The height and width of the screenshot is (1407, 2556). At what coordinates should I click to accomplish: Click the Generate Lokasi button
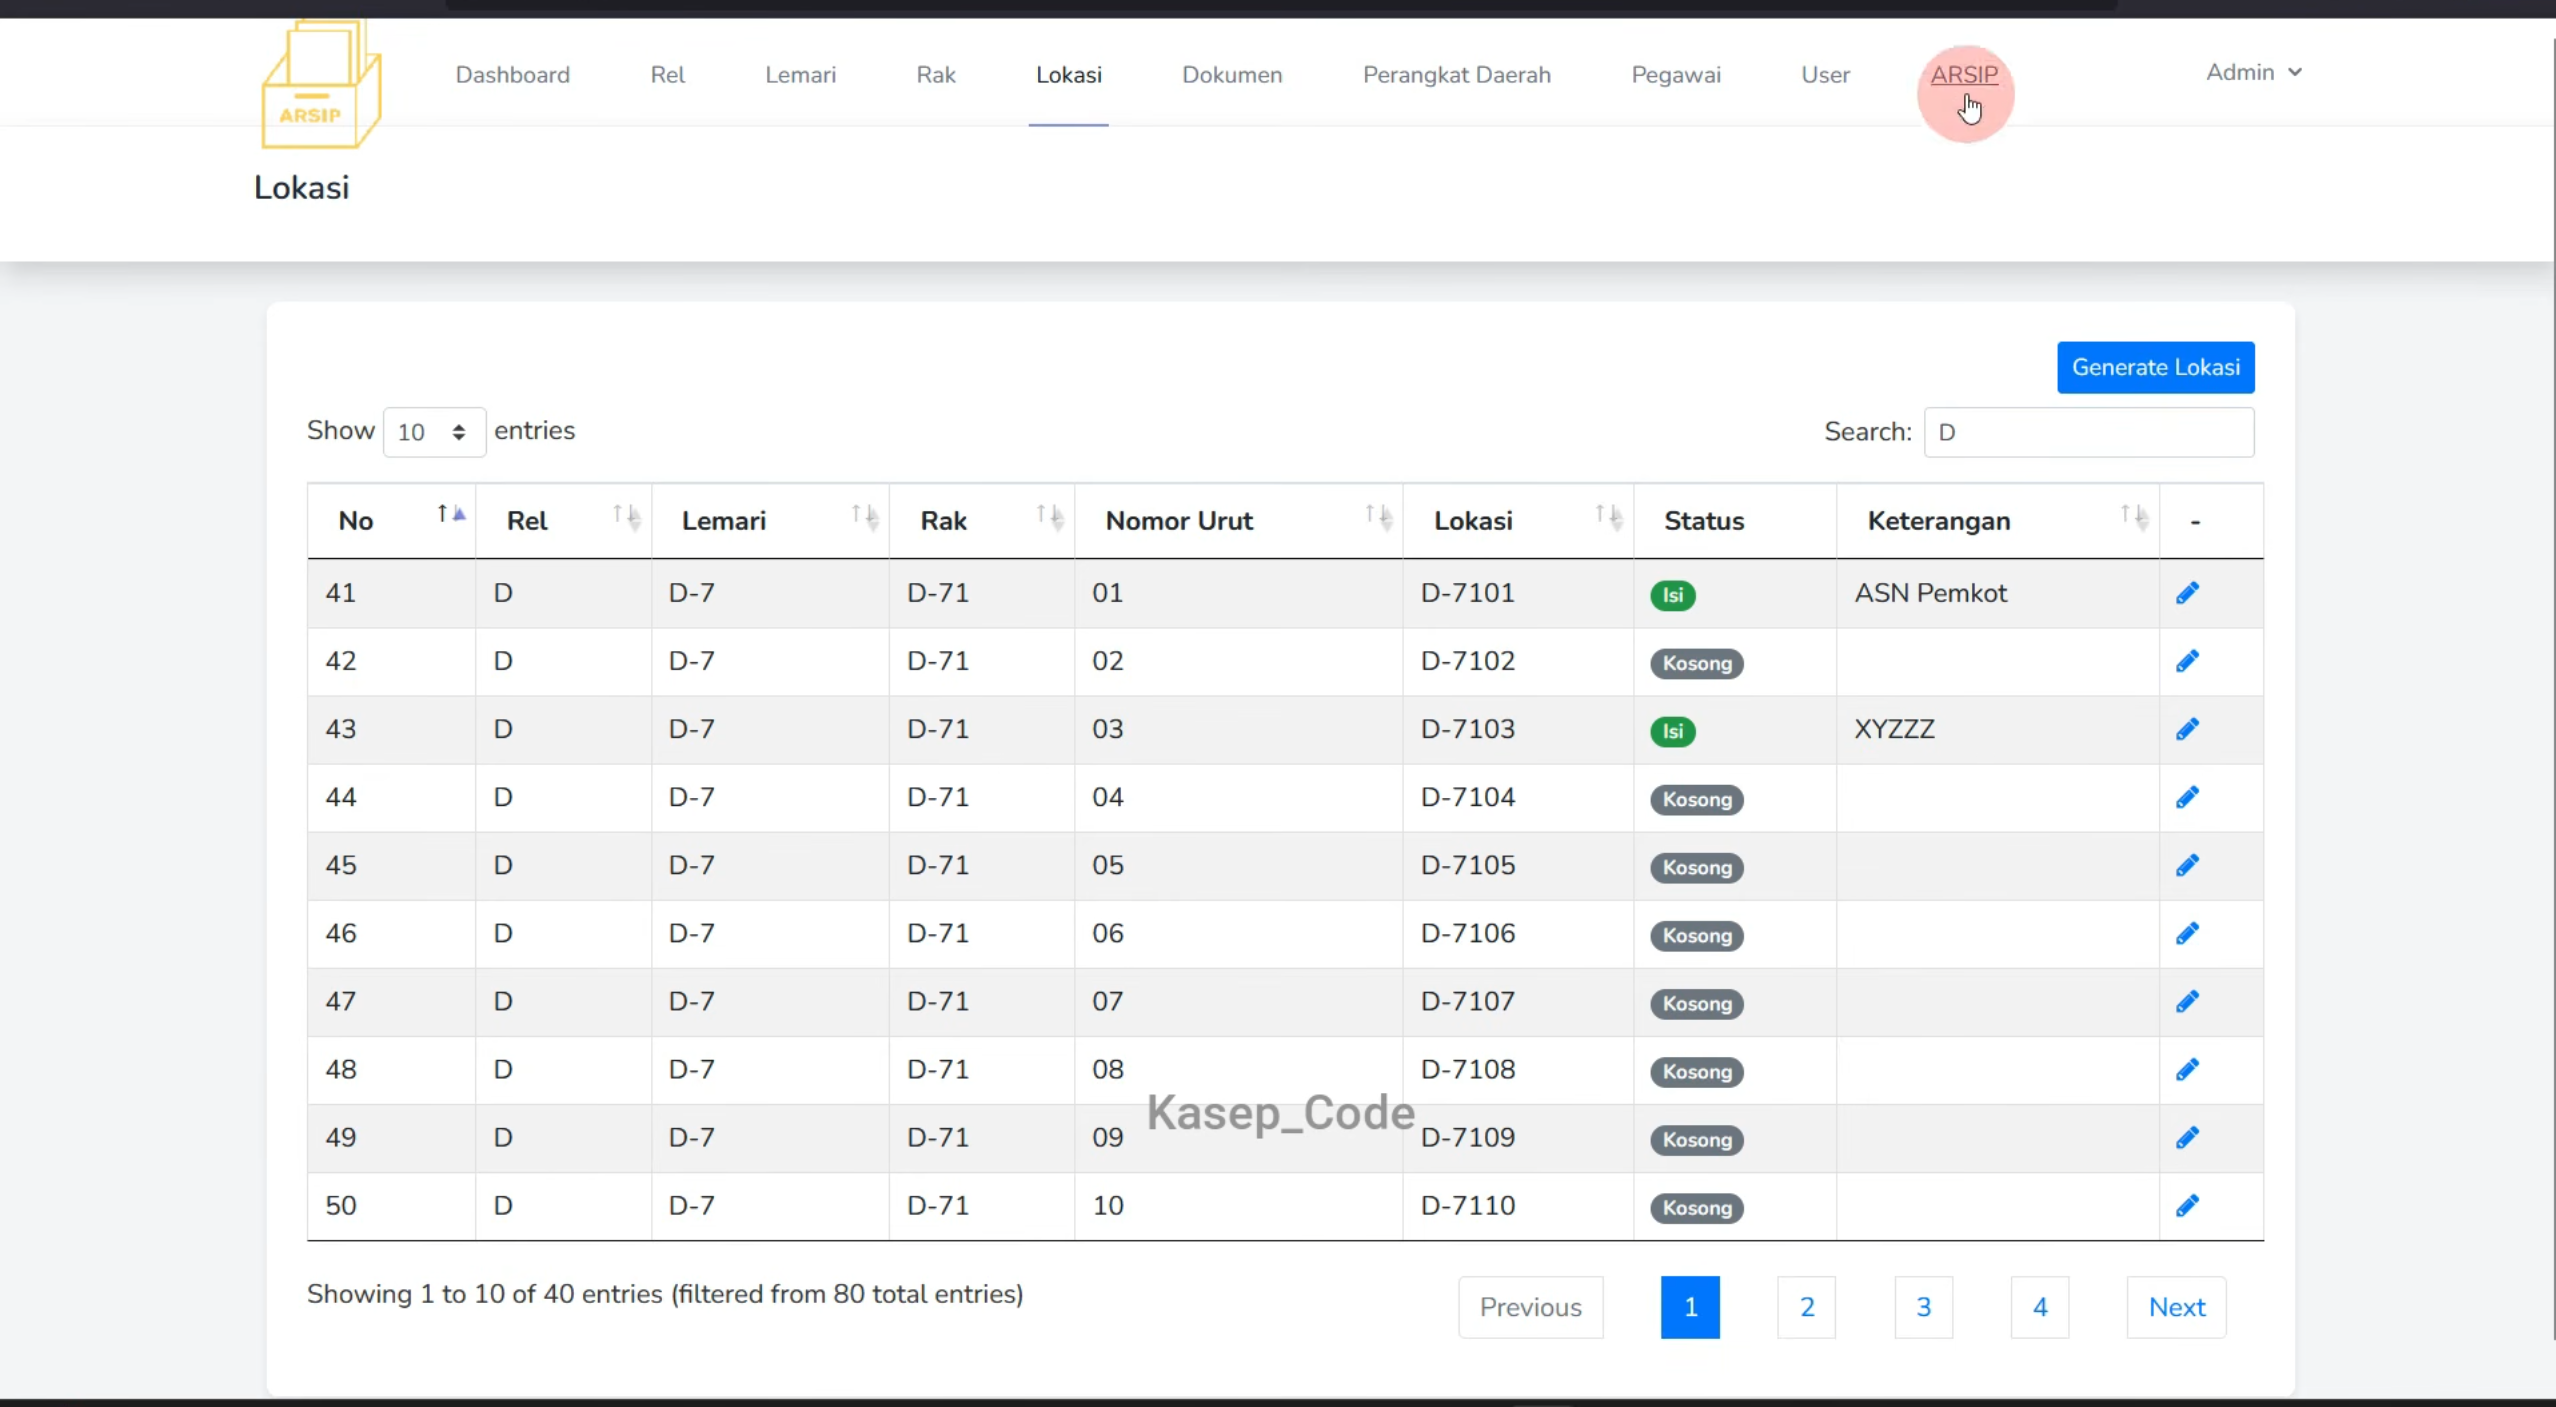tap(2155, 367)
